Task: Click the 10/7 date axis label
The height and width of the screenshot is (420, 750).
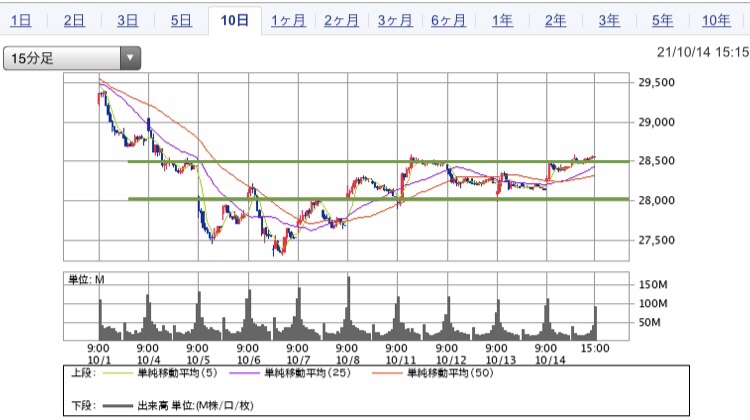Action: (x=298, y=360)
